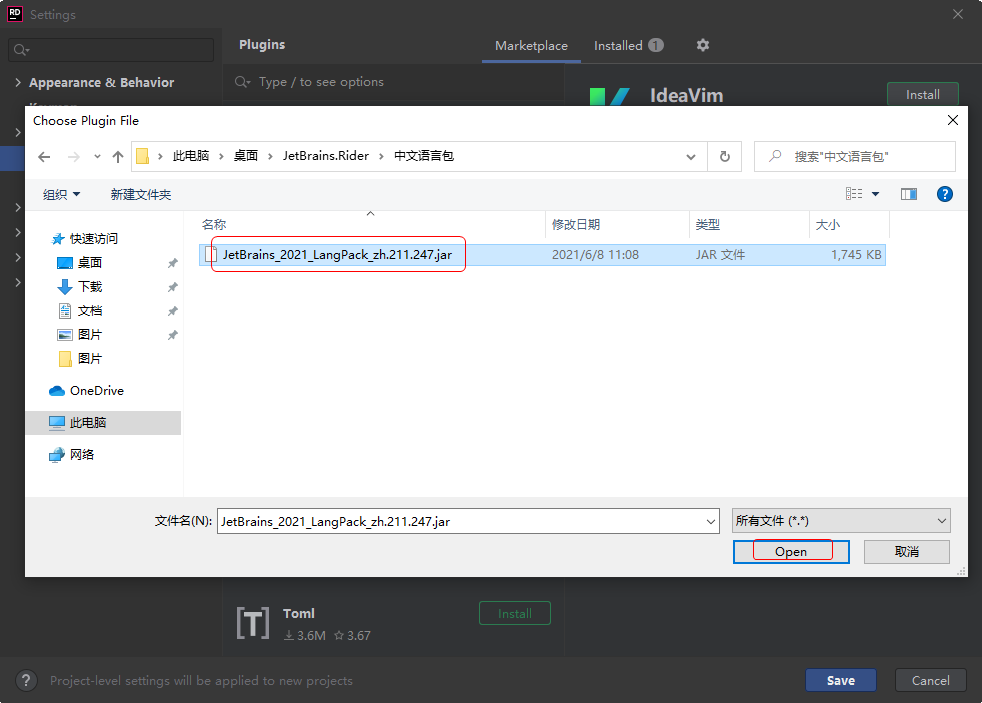Screen dimensions: 982x703
Task: Sort by 大小 column header
Action: click(827, 225)
